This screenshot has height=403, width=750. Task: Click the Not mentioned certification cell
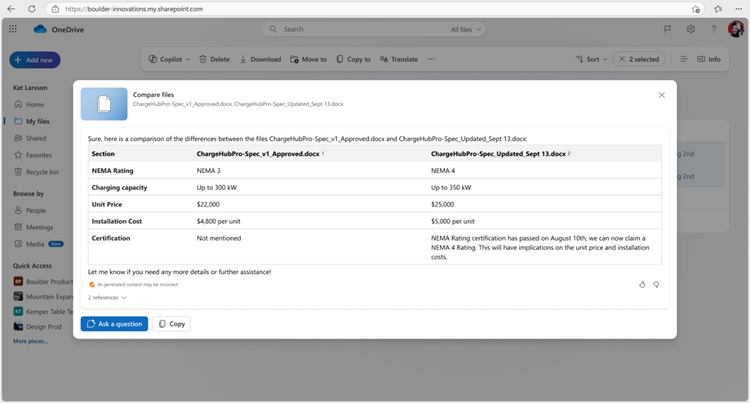pyautogui.click(x=219, y=238)
